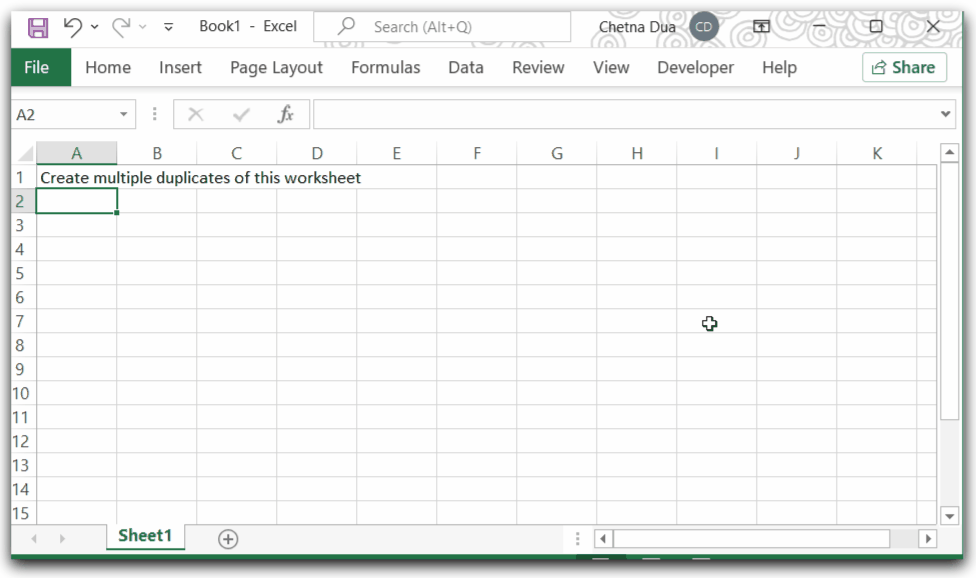Open the Name Box dropdown

coord(124,113)
